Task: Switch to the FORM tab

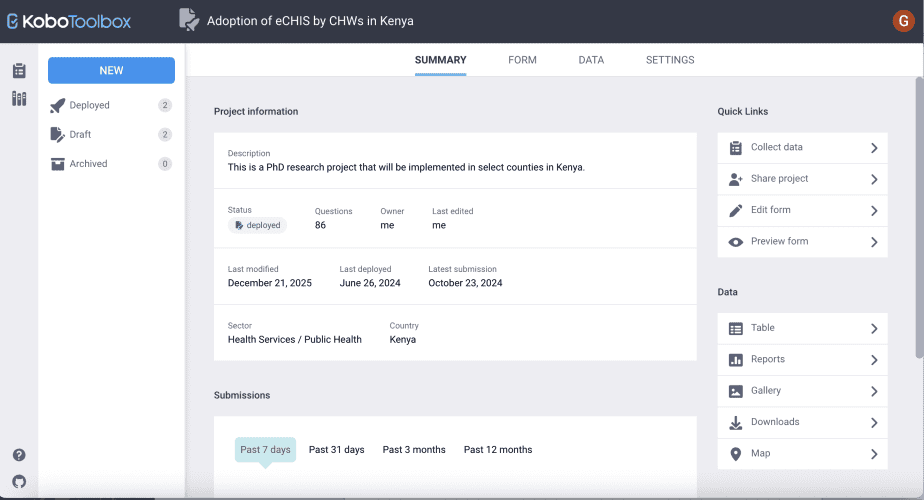Action: (522, 60)
